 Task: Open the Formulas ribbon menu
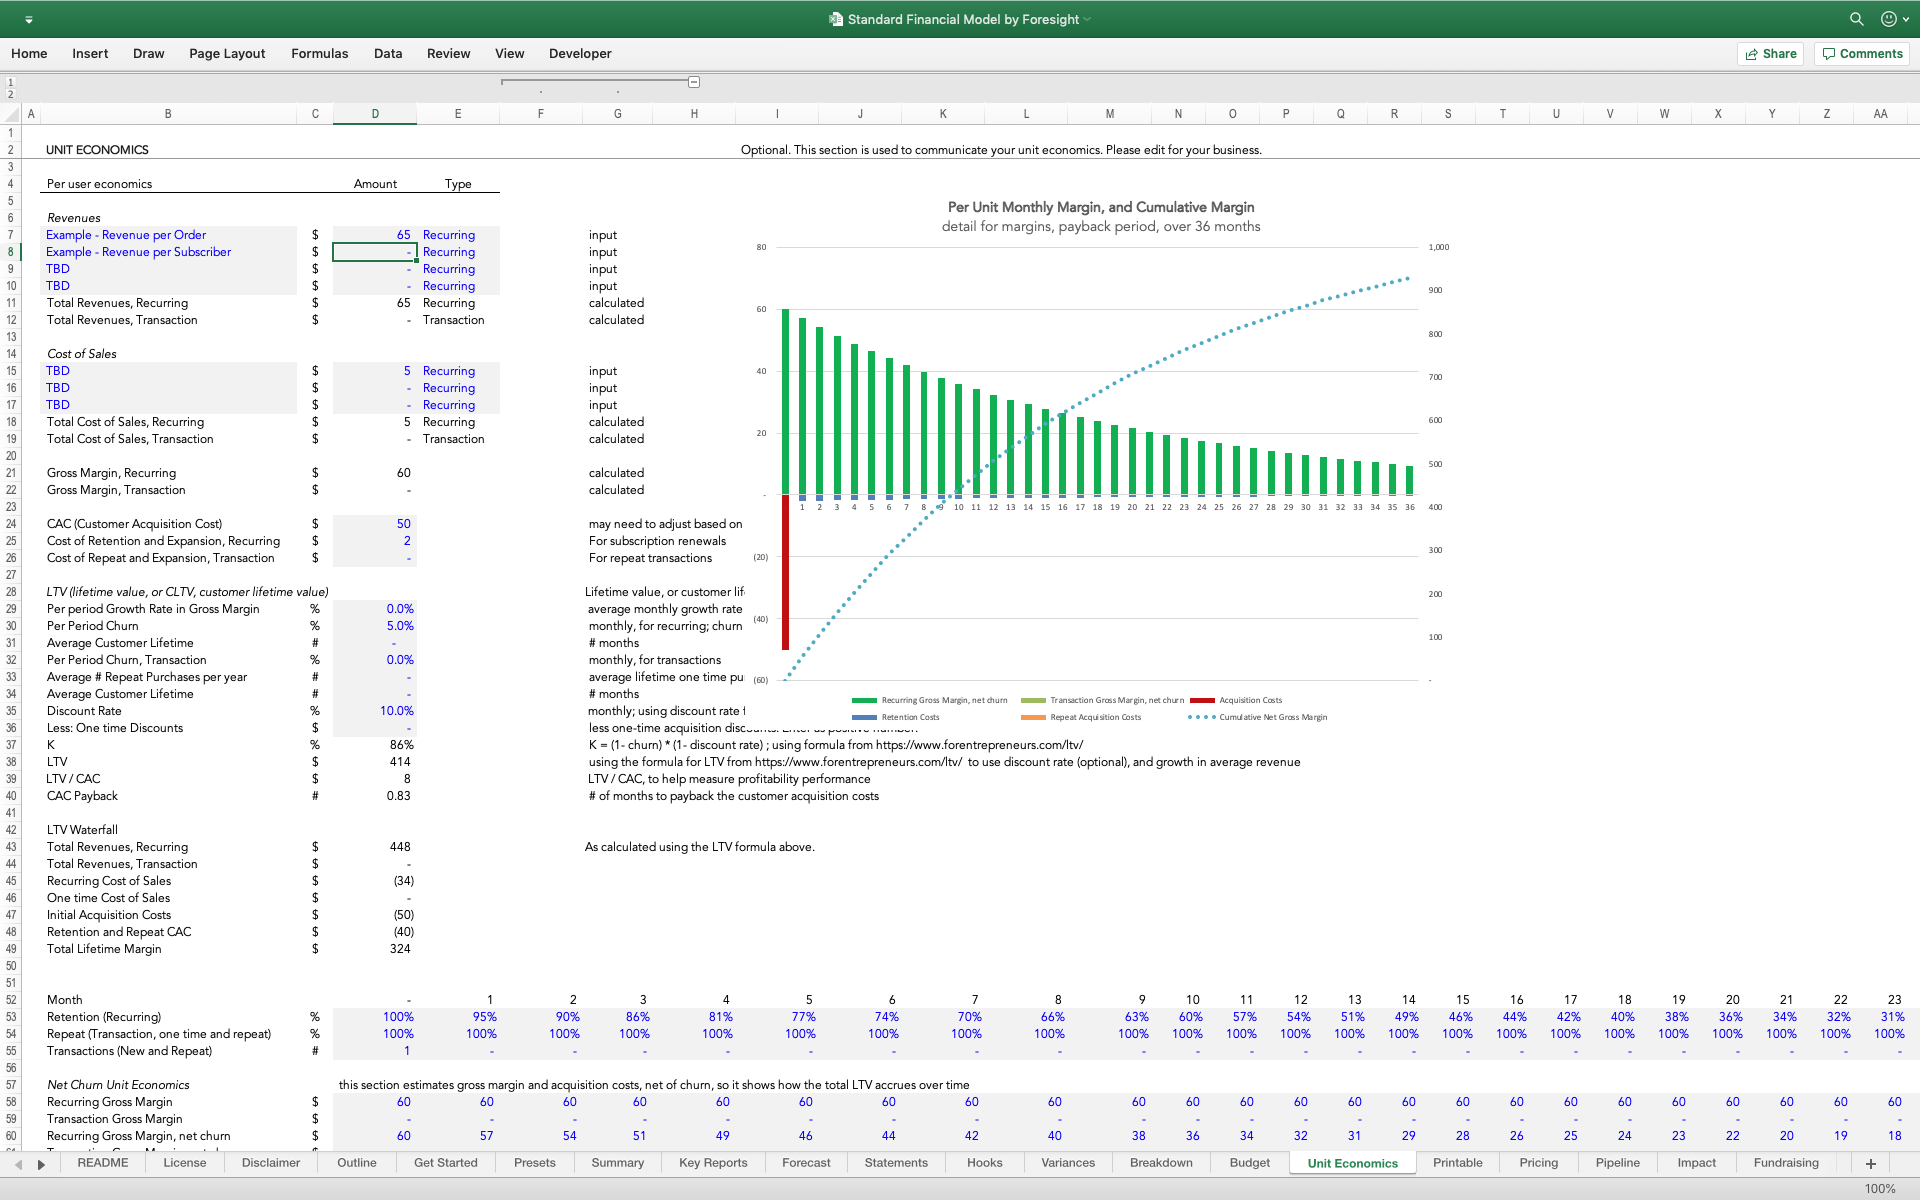(x=319, y=53)
